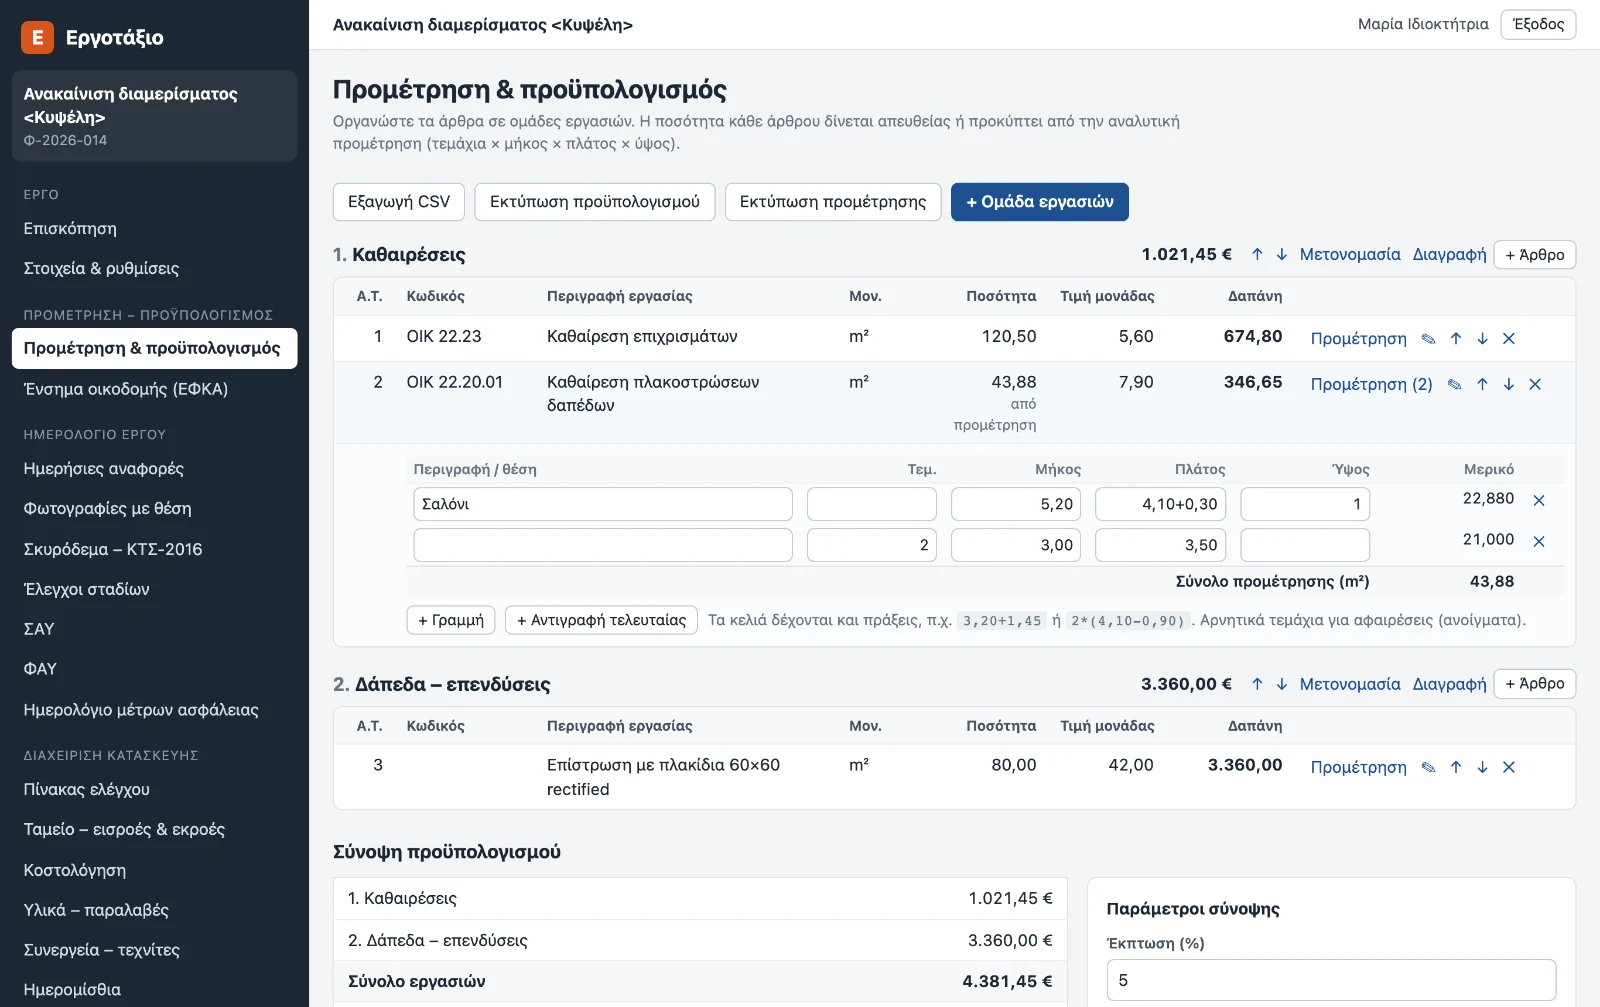The height and width of the screenshot is (1007, 1600).
Task: Click Εκτύπωση προϋπολογισμού button
Action: tap(595, 202)
